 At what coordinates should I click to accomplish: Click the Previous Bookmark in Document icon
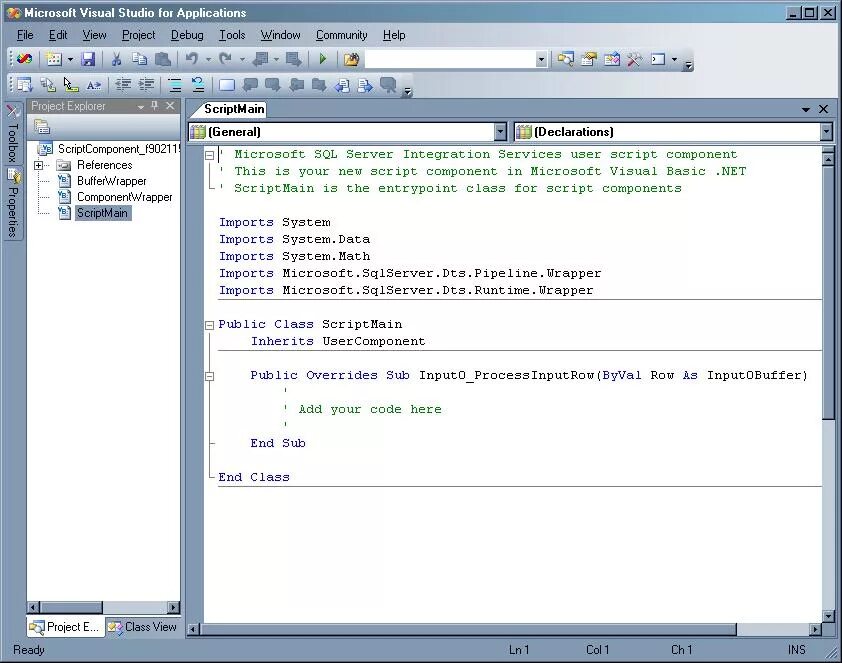[342, 85]
